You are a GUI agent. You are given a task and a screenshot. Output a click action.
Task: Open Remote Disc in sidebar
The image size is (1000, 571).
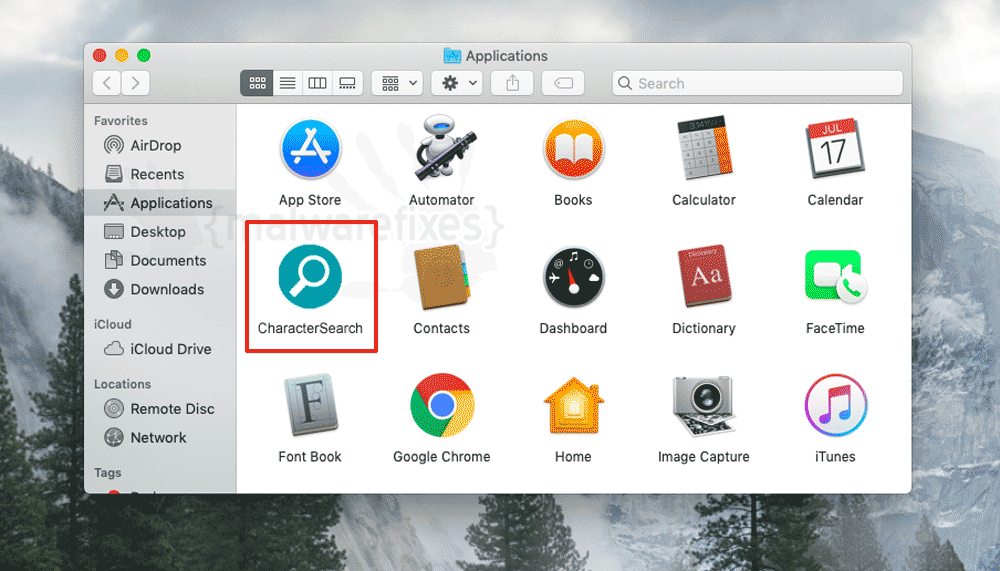160,409
